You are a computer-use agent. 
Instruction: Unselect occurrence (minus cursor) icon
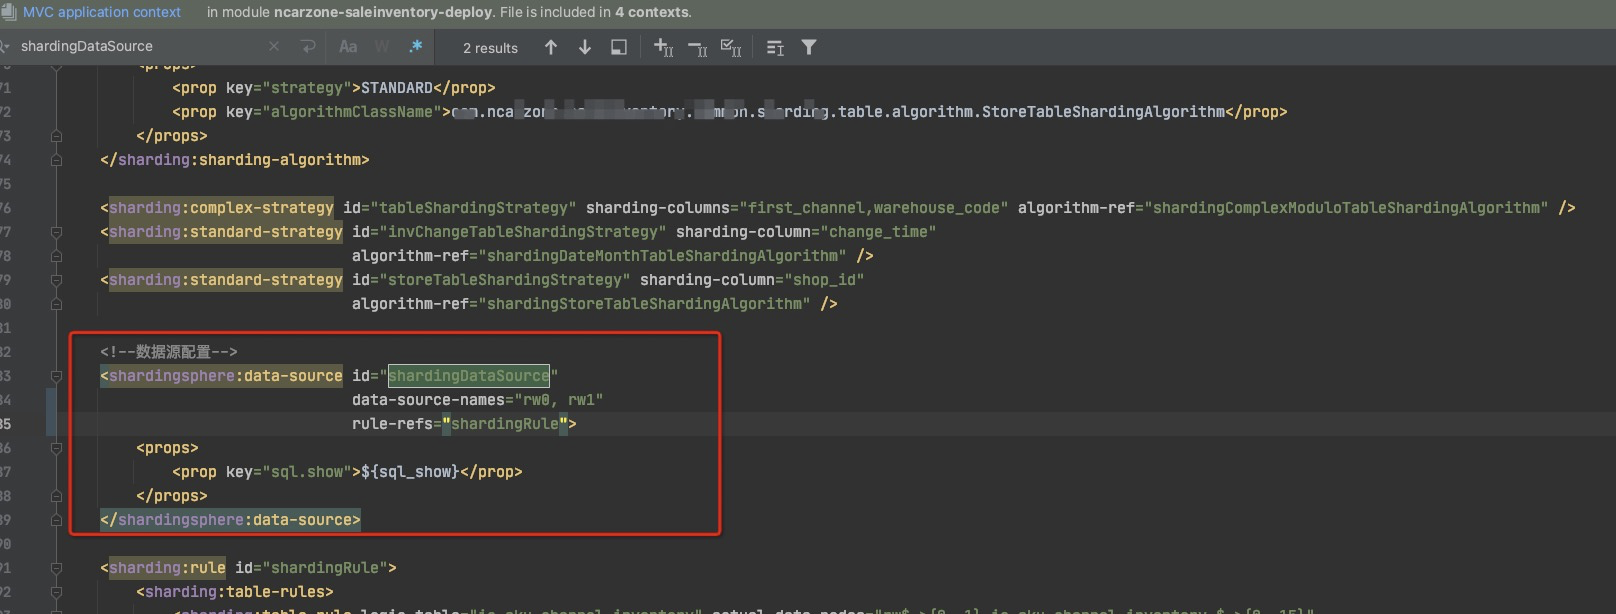point(698,47)
